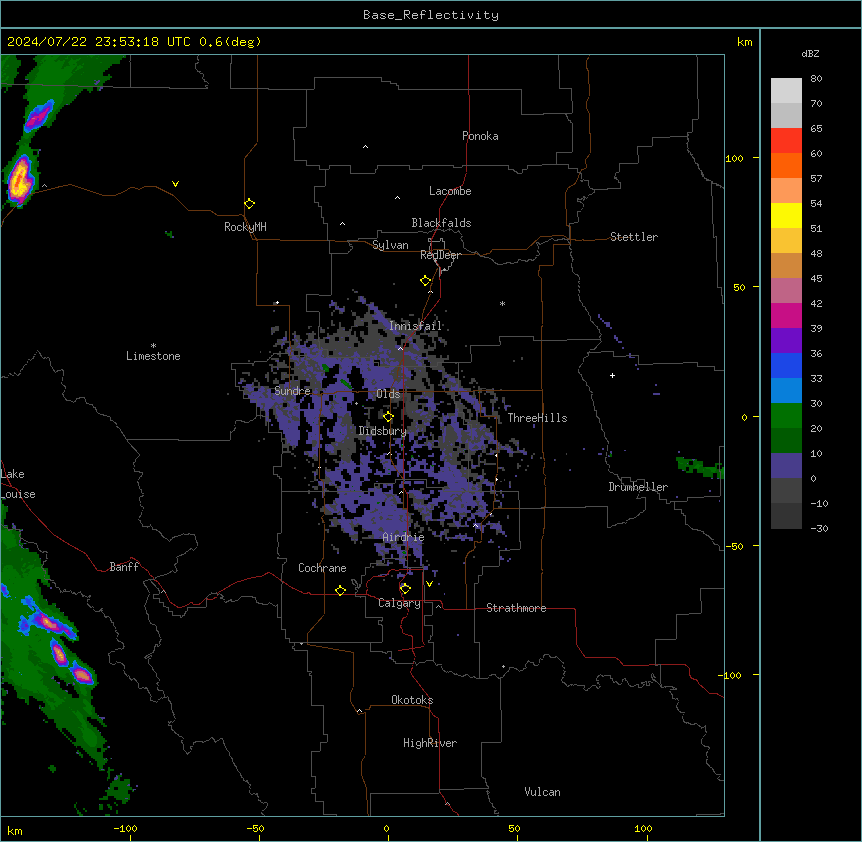Click the green echo patch east of Drumheller

tap(698, 467)
